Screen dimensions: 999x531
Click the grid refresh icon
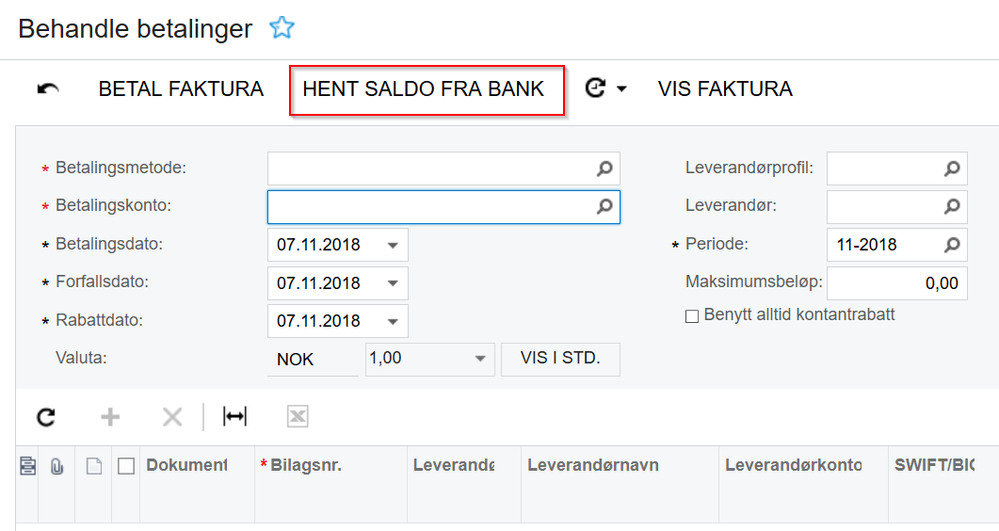click(46, 417)
